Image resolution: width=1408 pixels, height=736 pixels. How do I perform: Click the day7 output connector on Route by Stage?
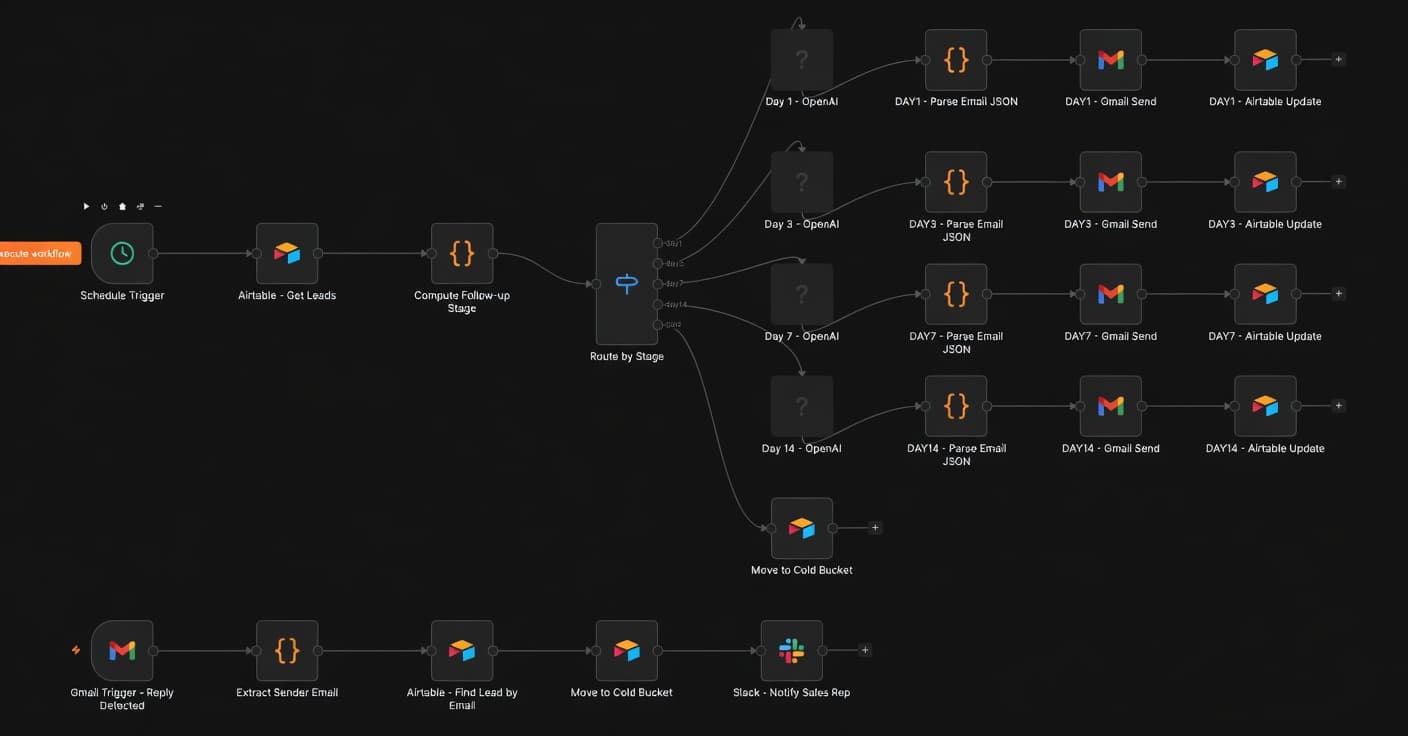[x=657, y=284]
